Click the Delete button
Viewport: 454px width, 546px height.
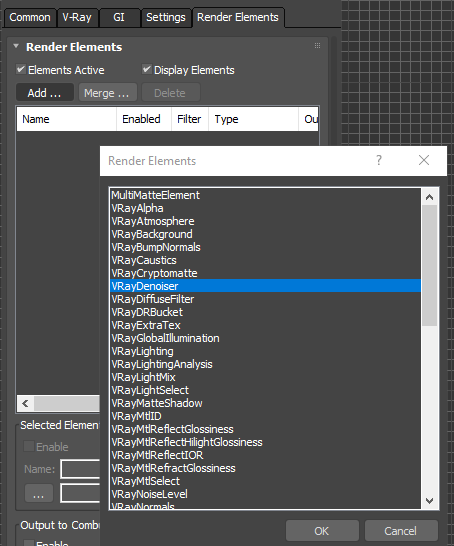[171, 93]
